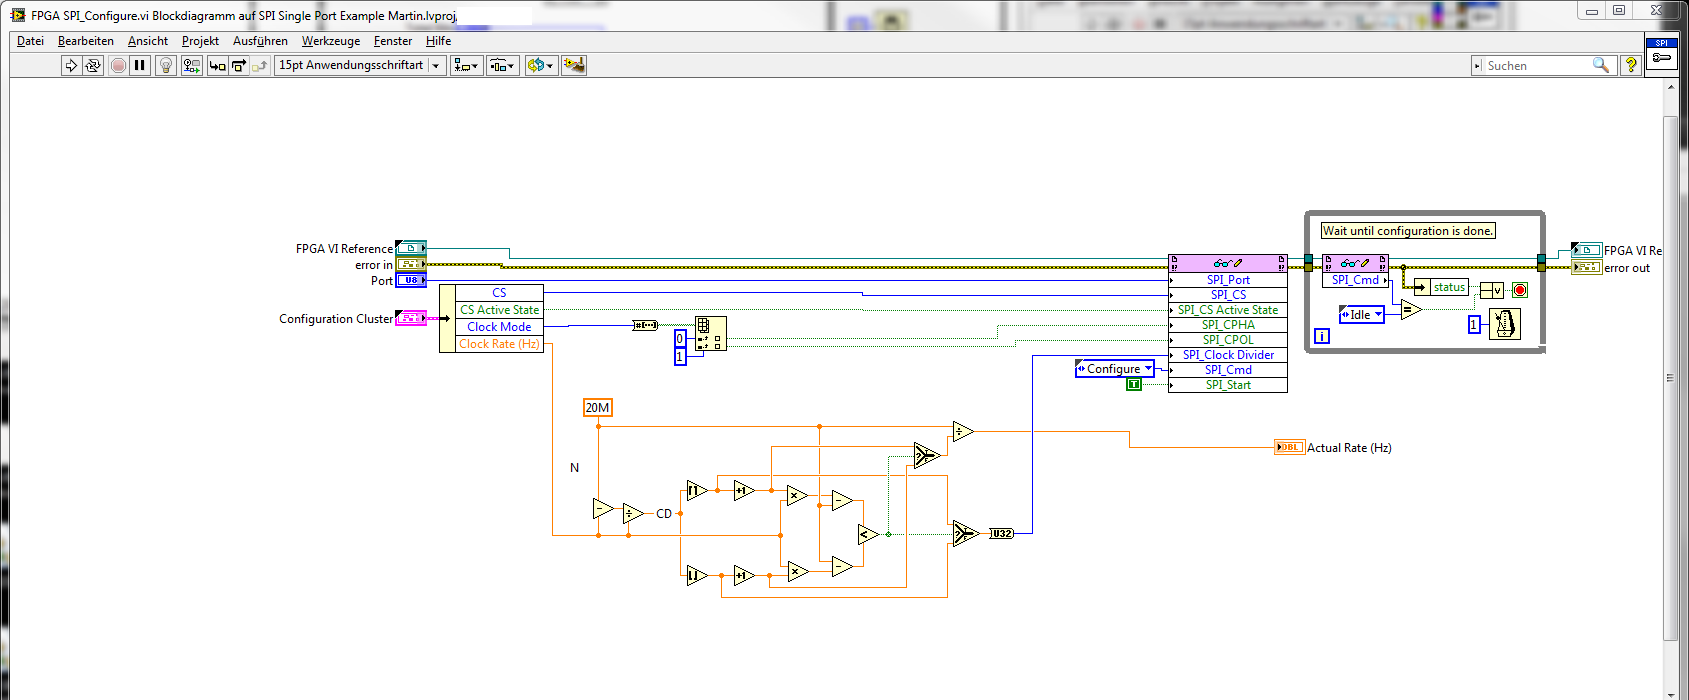Open the Ausführen menu
This screenshot has height=700, width=1689.
[260, 41]
